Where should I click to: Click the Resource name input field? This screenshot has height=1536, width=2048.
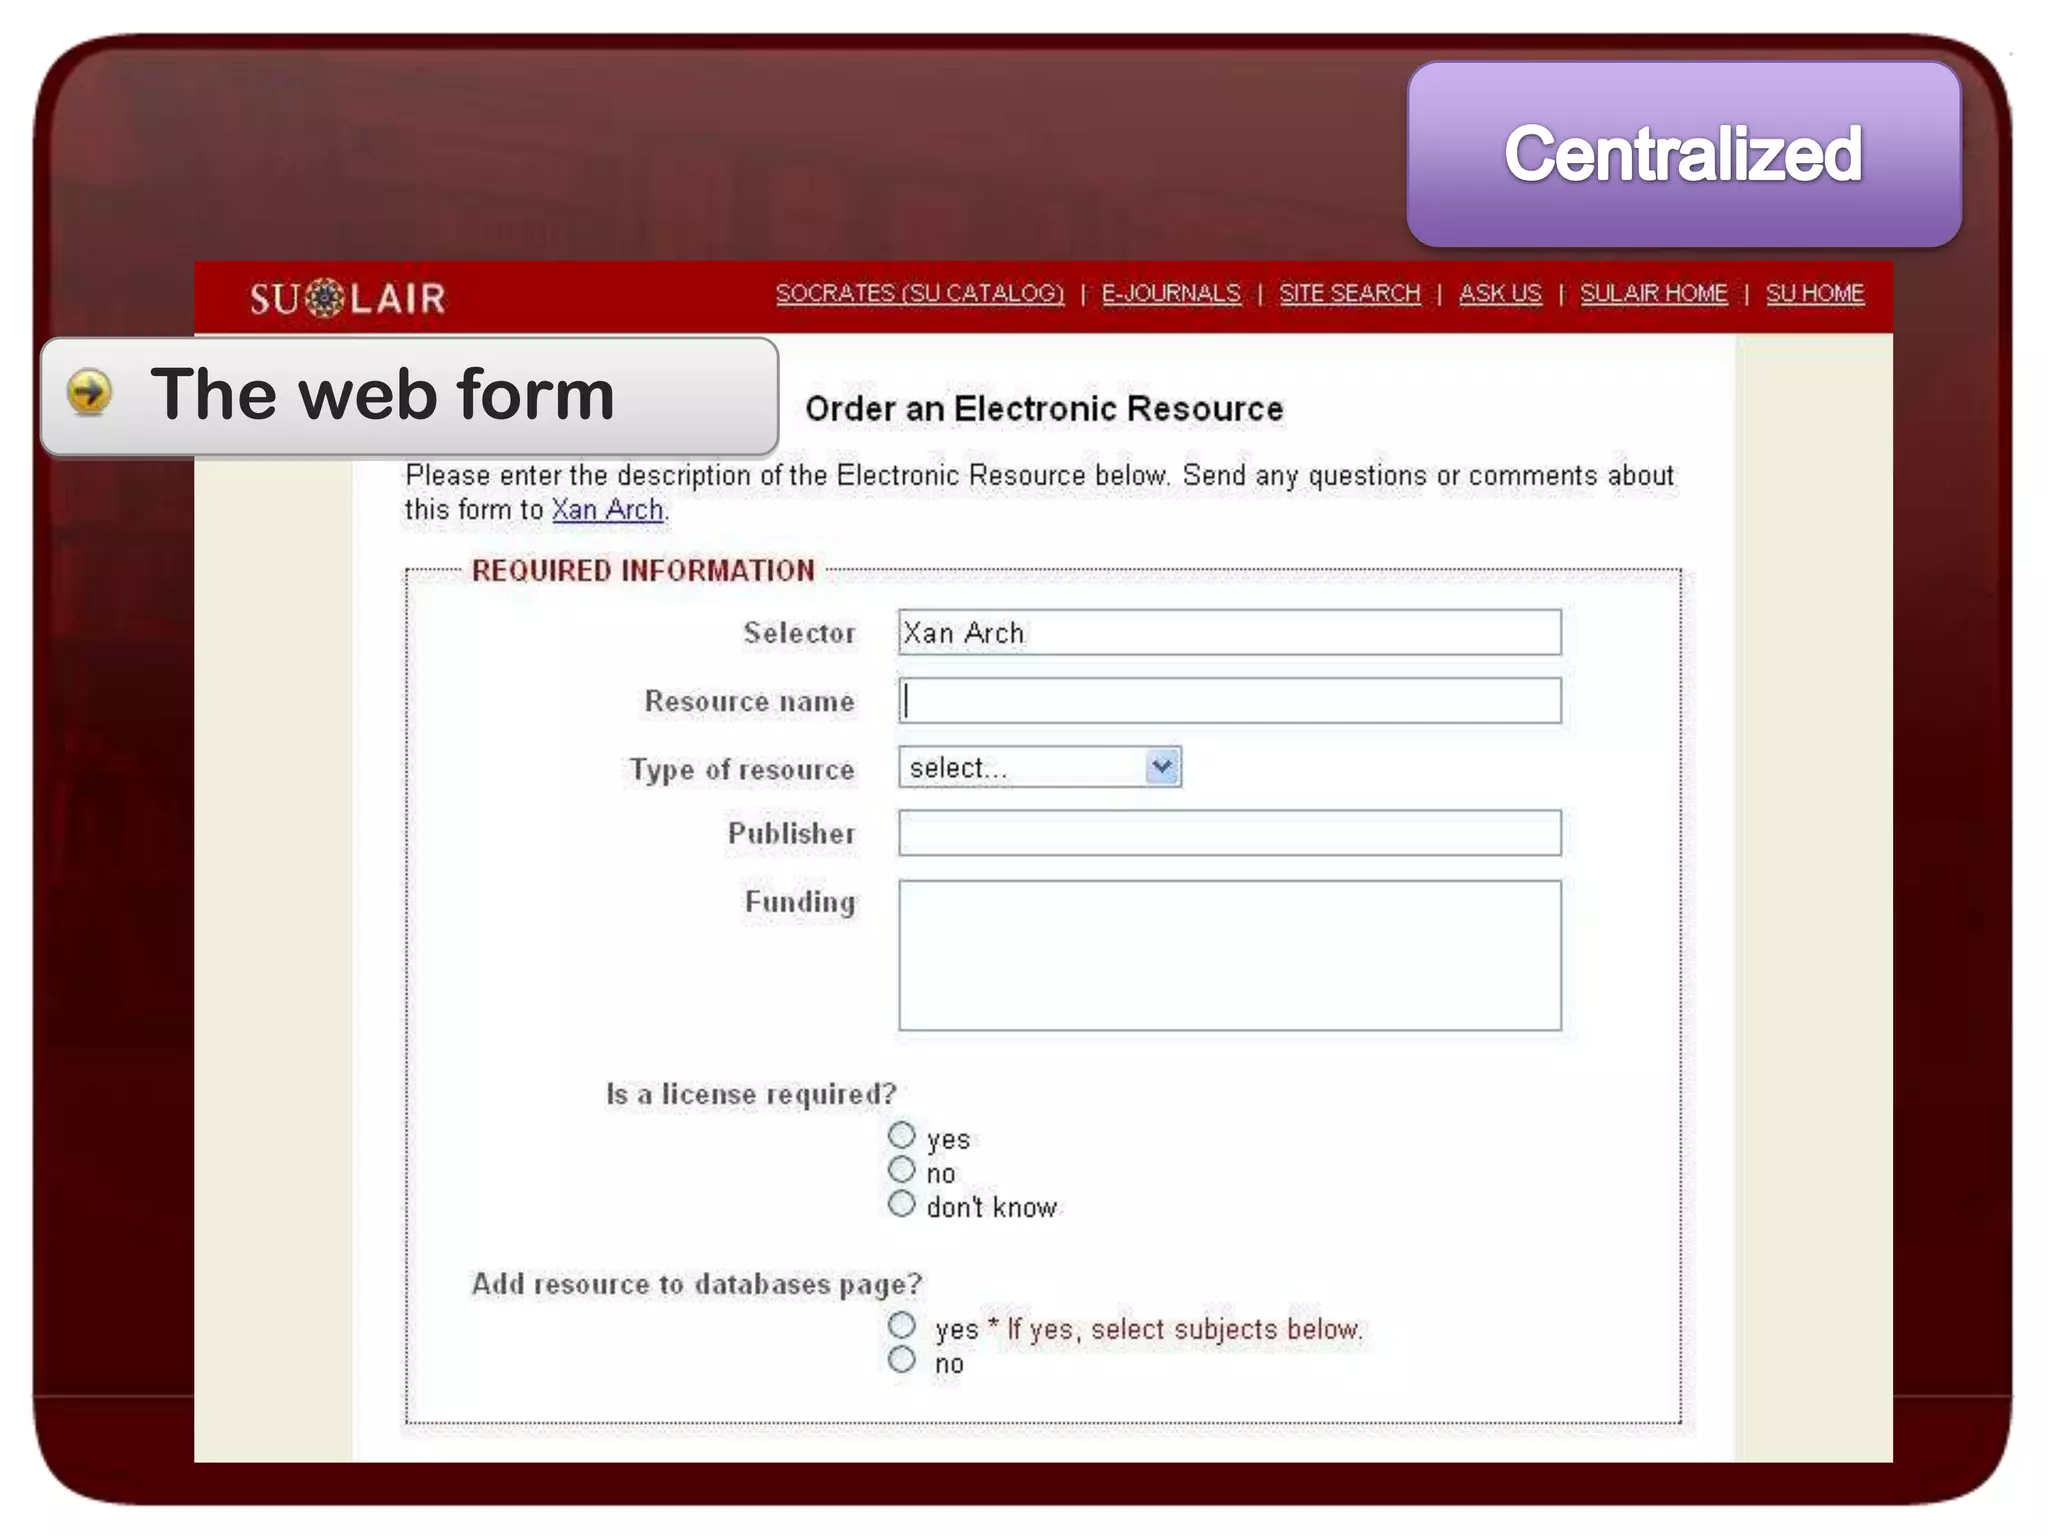(1228, 701)
